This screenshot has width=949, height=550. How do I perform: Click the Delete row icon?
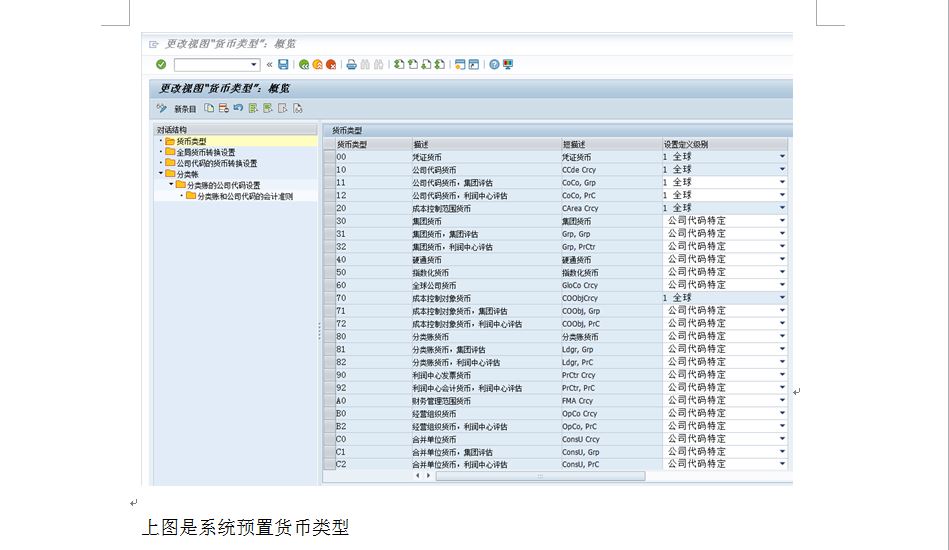(223, 108)
